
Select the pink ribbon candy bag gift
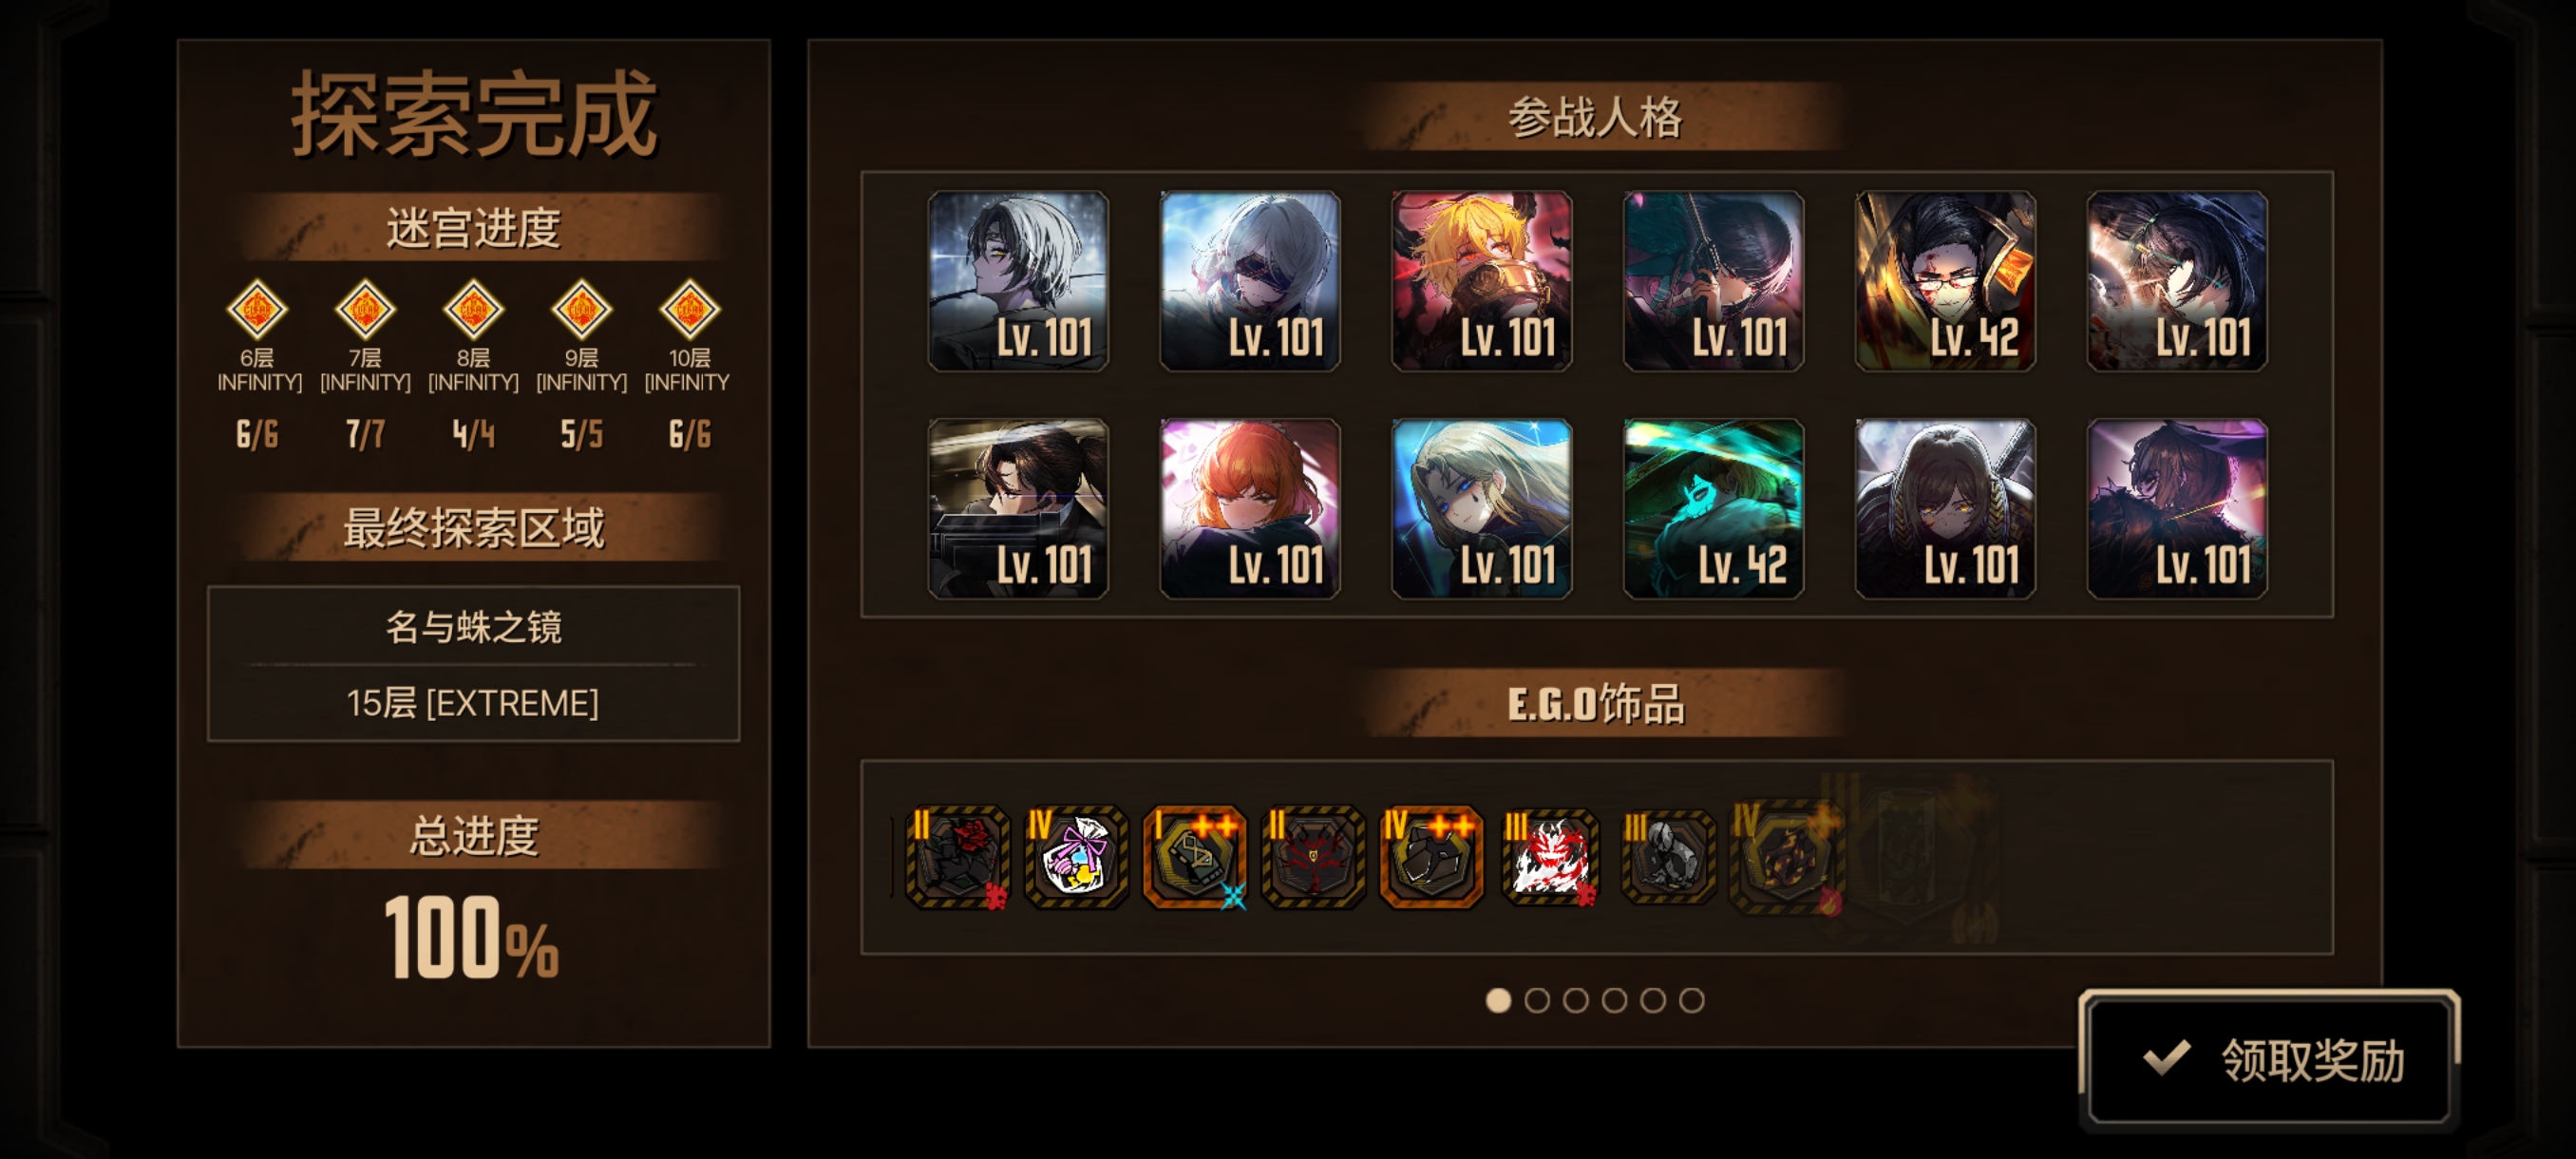pyautogui.click(x=1075, y=857)
